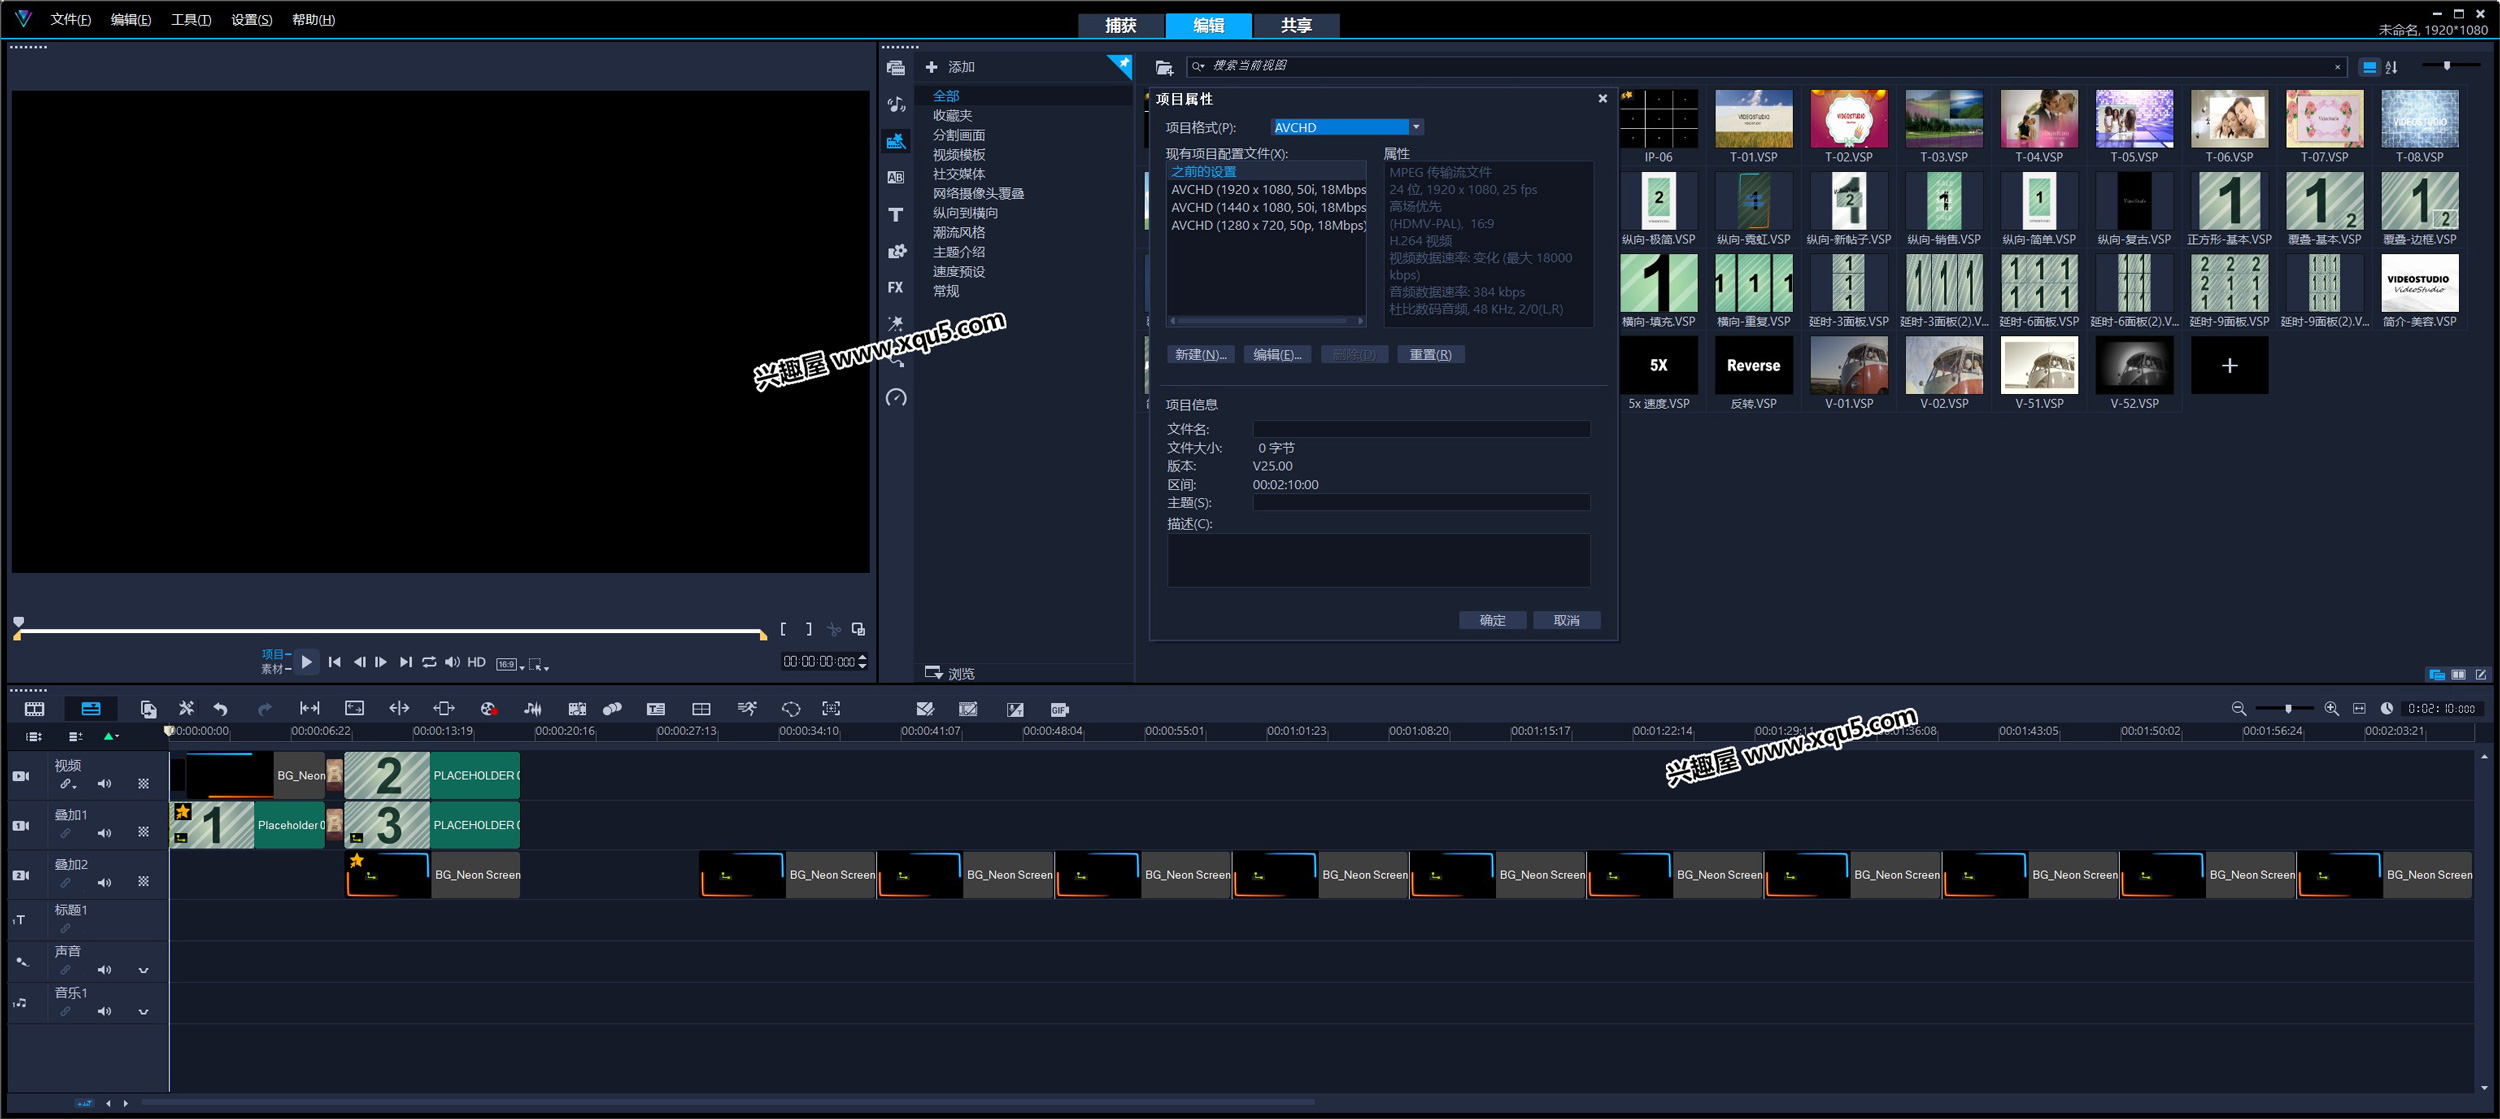Expand the 声音 track options chevron
Screen dimensions: 2500x1119
tap(143, 970)
